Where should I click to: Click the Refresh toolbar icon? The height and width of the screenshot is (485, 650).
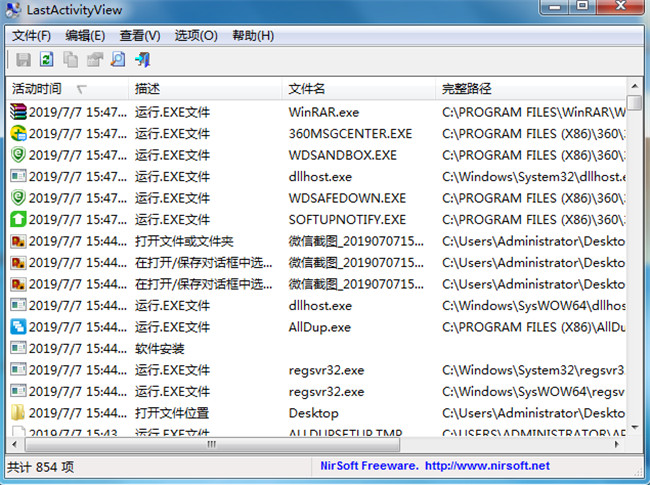(x=46, y=60)
